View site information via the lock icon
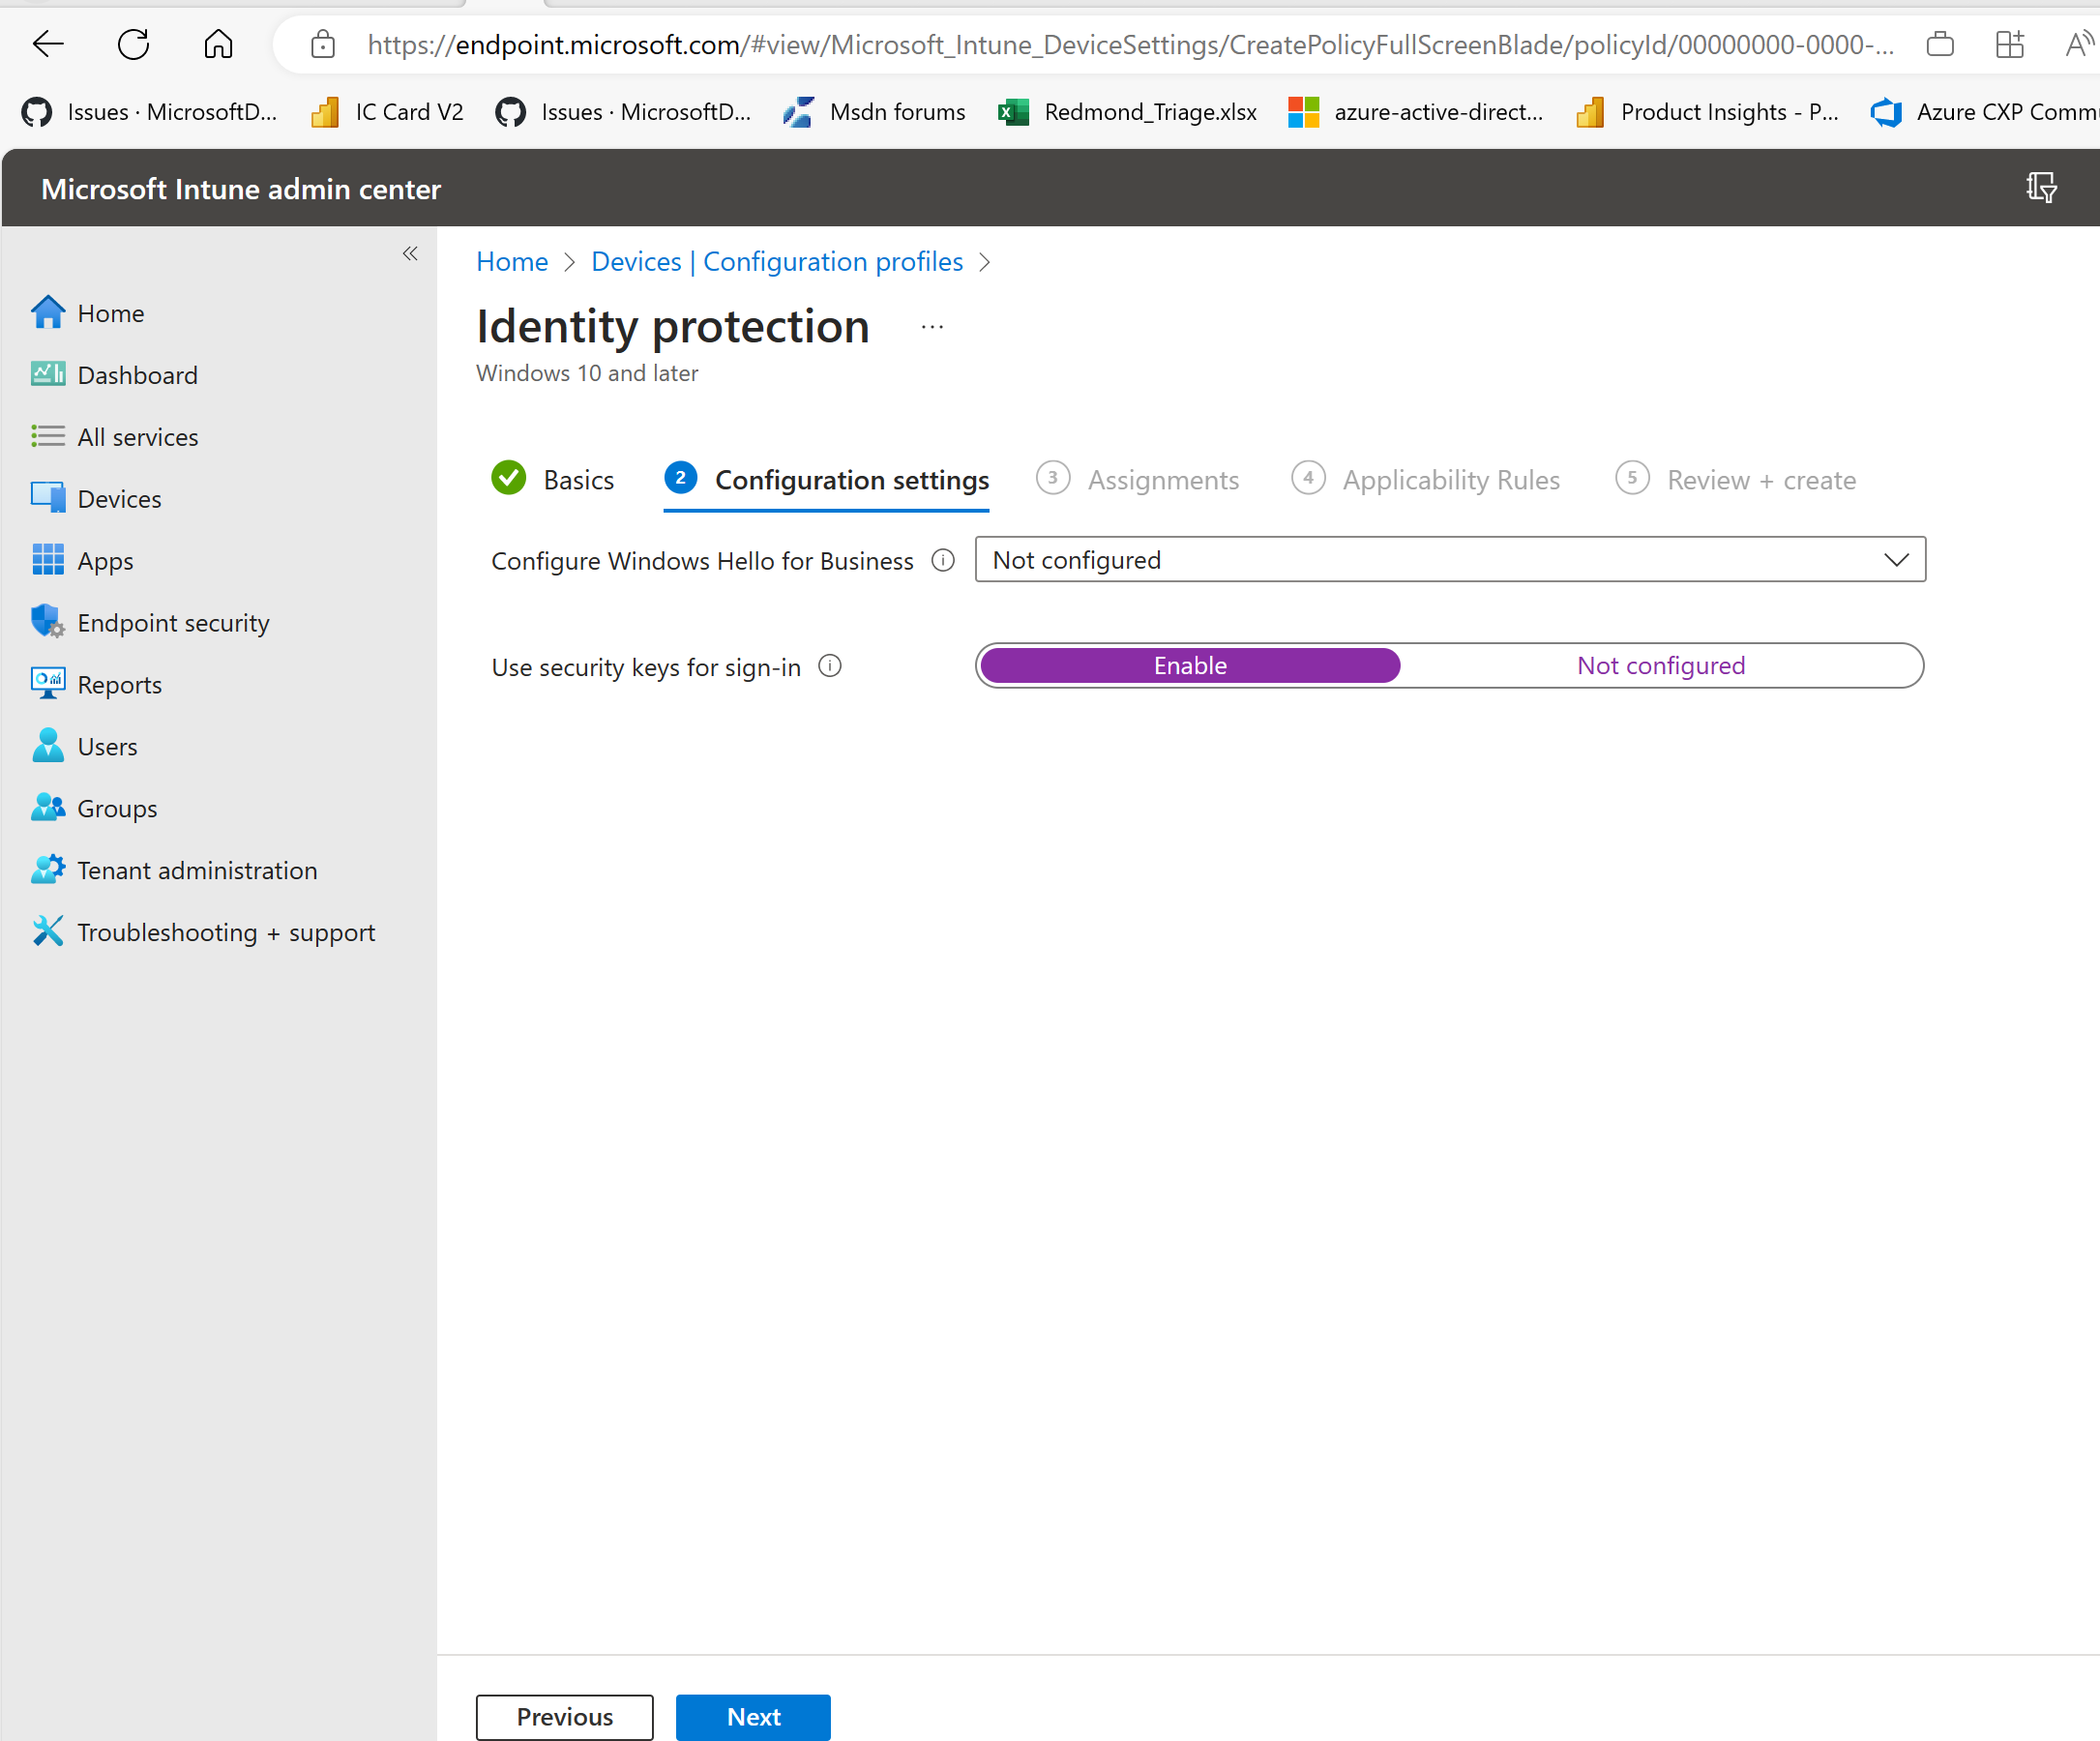This screenshot has width=2100, height=1741. [x=322, y=44]
